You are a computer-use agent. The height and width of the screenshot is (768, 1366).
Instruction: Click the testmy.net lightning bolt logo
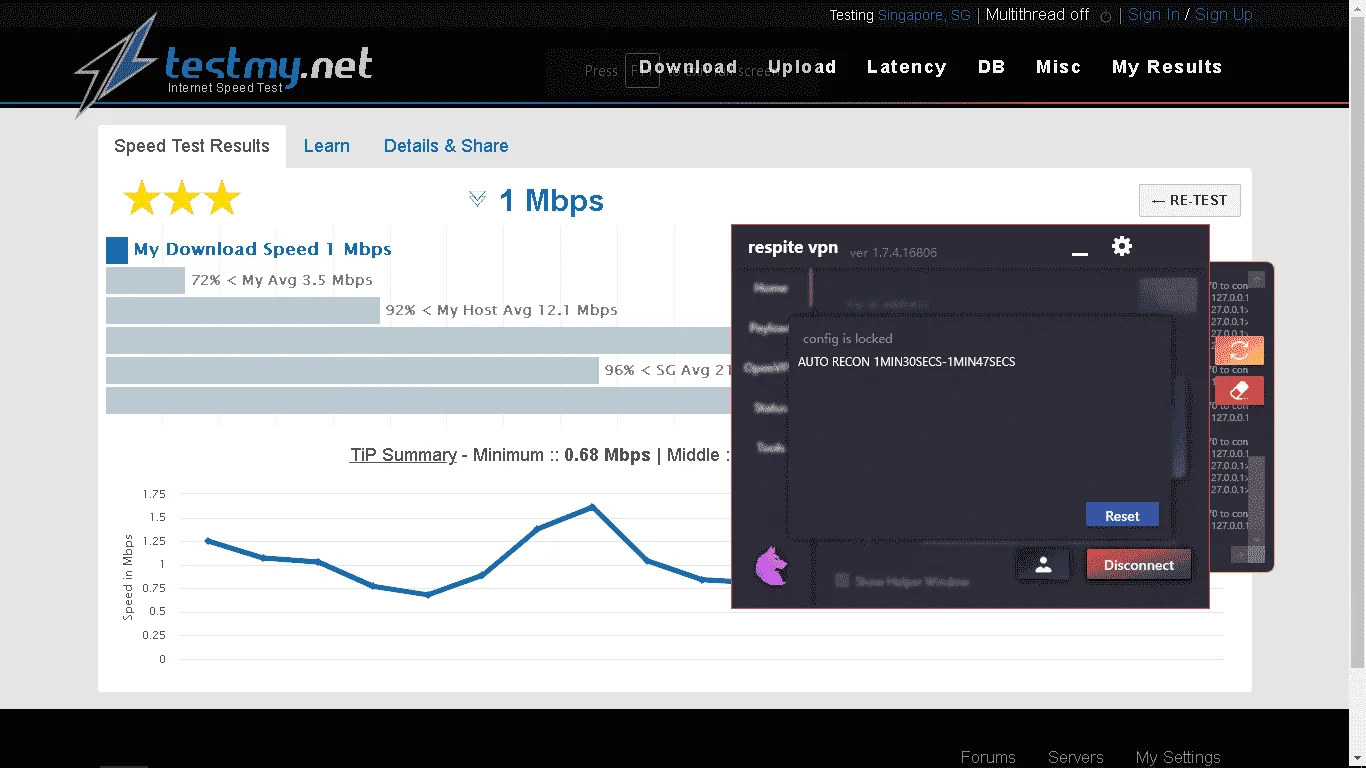tap(115, 65)
